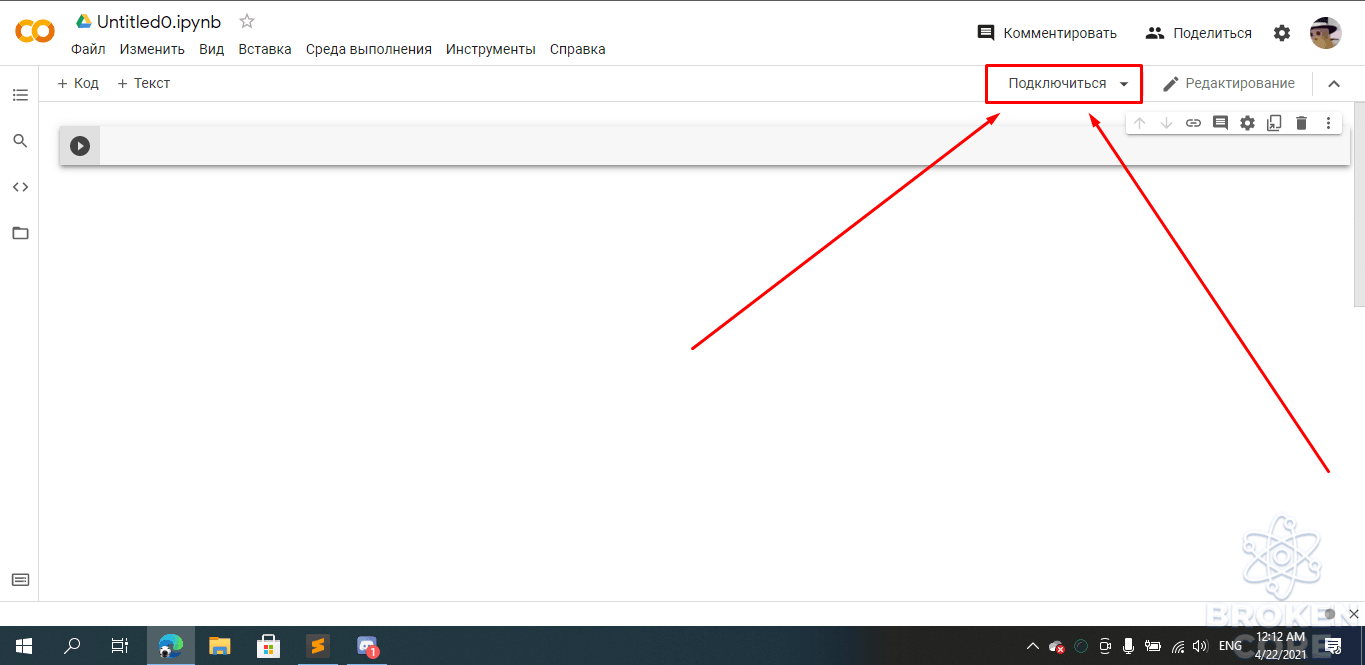Click the user account avatar
1365x665 pixels.
(x=1326, y=33)
